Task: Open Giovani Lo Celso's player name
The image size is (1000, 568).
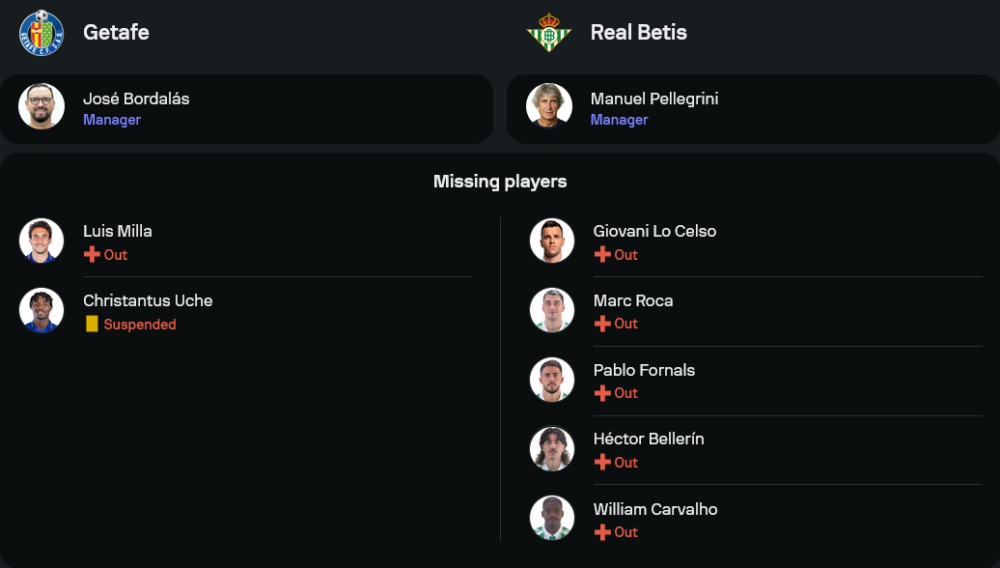Action: click(x=655, y=231)
